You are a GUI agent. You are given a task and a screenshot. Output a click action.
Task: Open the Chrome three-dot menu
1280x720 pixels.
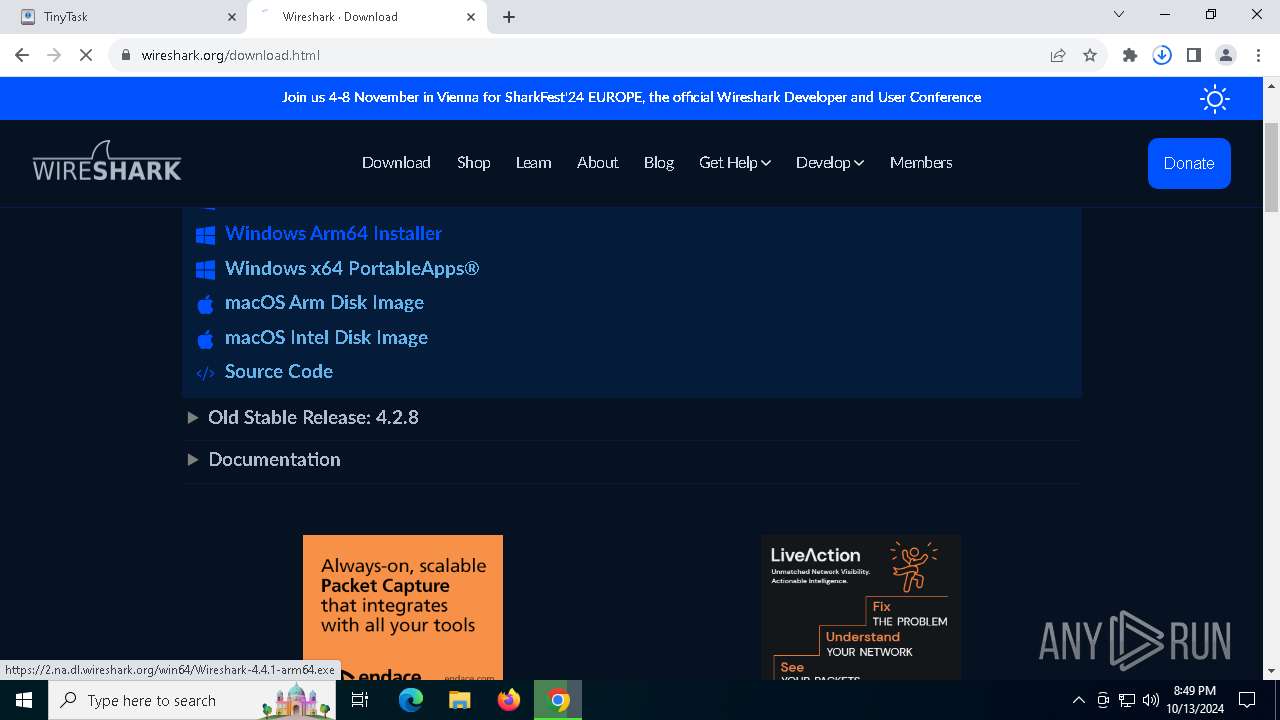pos(1258,55)
